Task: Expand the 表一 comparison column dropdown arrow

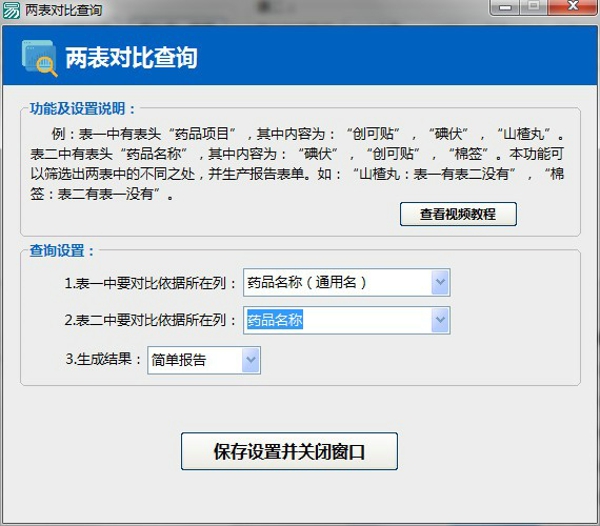Action: point(440,283)
